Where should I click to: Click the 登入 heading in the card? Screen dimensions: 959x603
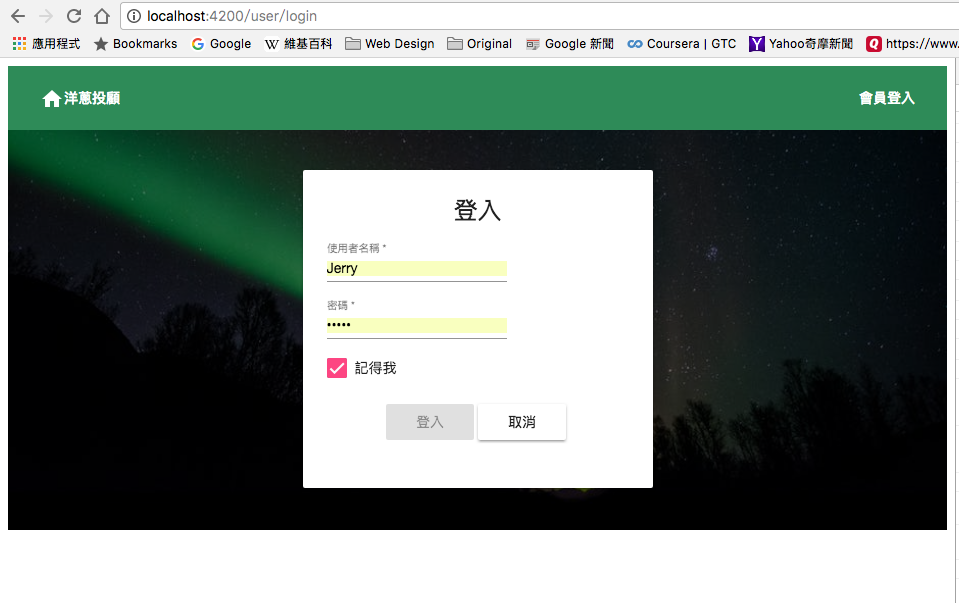pyautogui.click(x=478, y=210)
